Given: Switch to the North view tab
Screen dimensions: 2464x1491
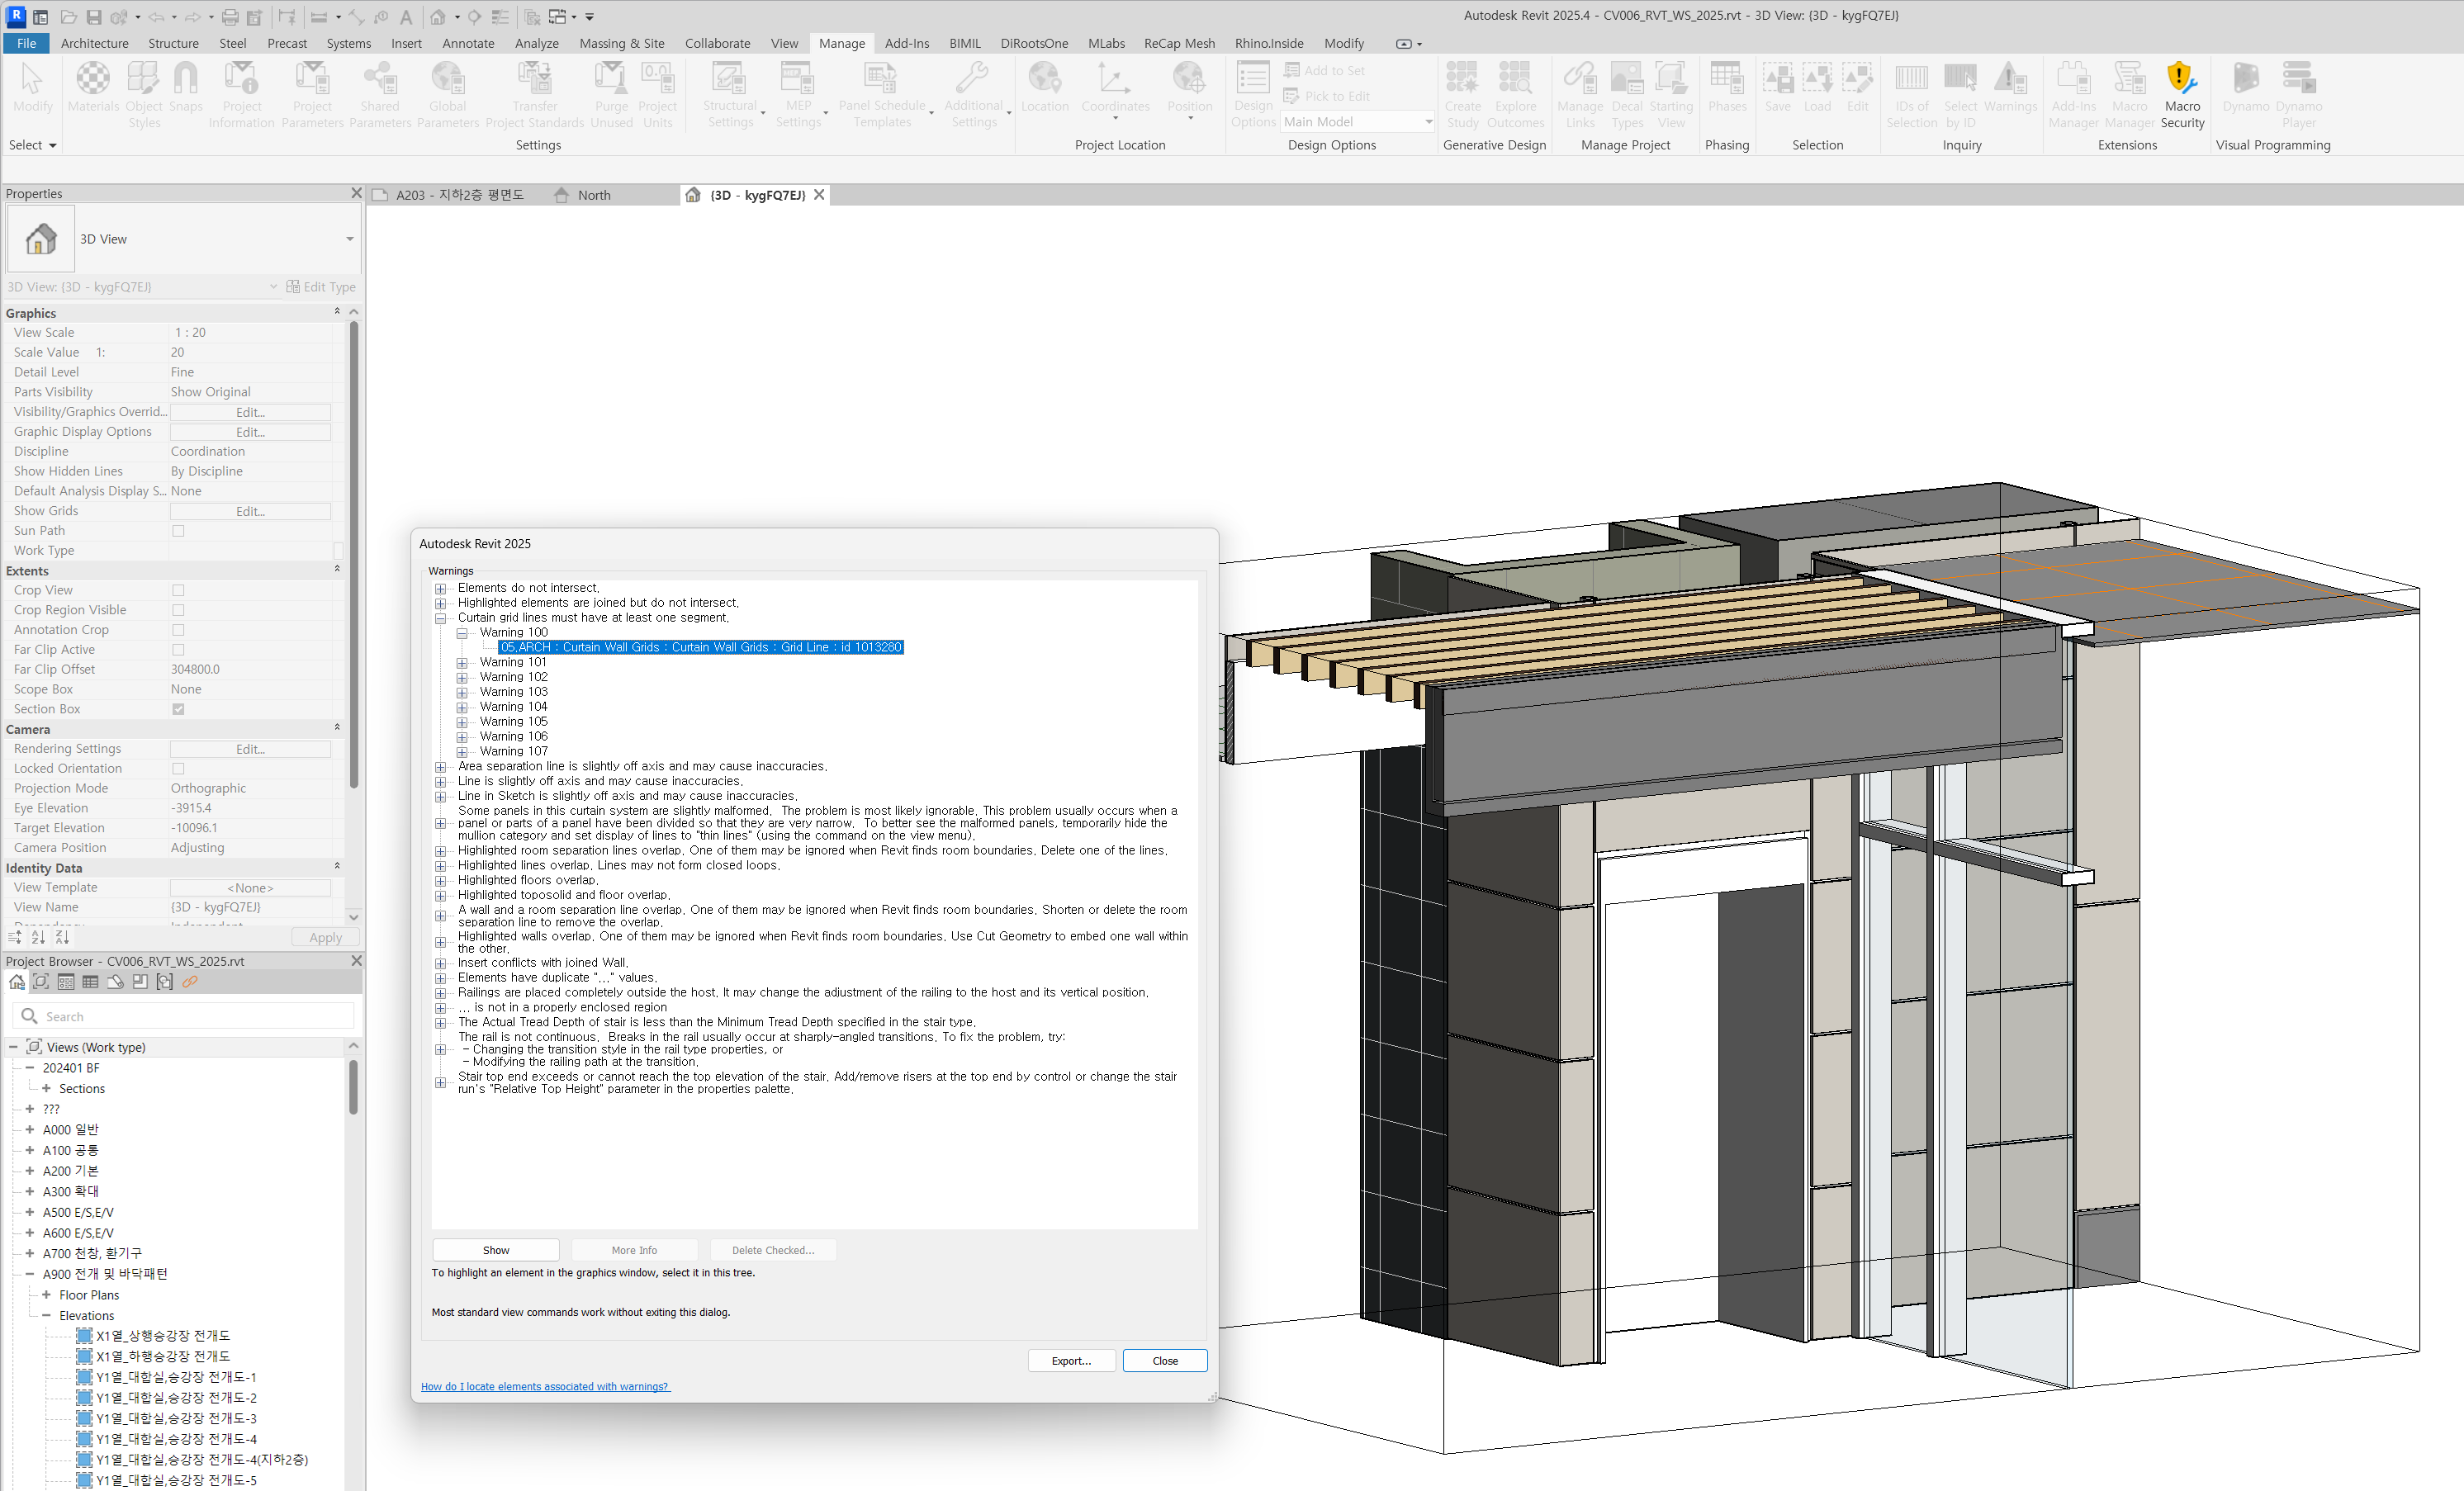Looking at the screenshot, I should tap(593, 195).
